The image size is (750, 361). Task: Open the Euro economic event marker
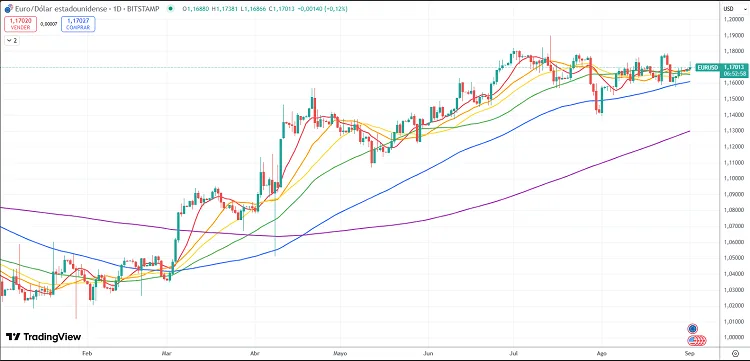click(692, 328)
